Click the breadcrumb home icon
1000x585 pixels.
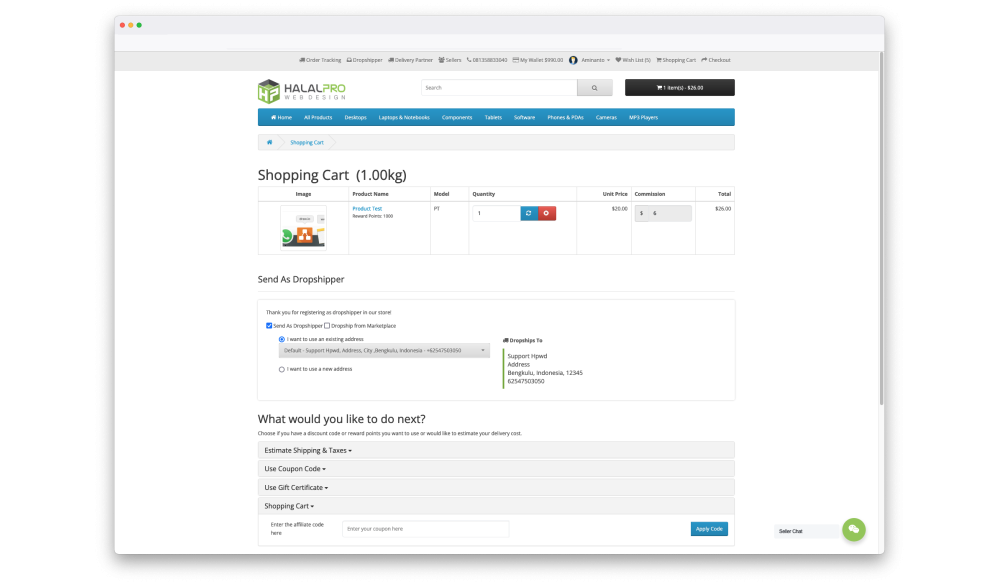269,142
